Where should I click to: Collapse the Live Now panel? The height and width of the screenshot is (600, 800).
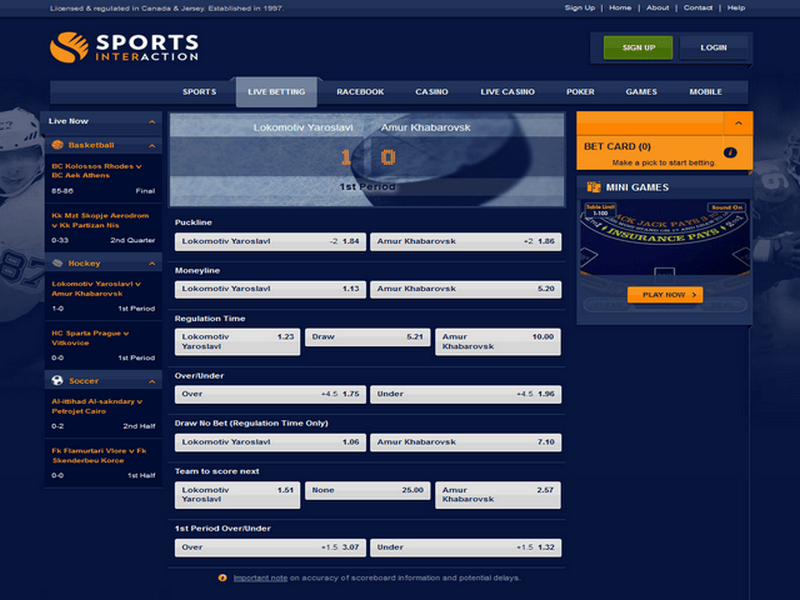(152, 121)
